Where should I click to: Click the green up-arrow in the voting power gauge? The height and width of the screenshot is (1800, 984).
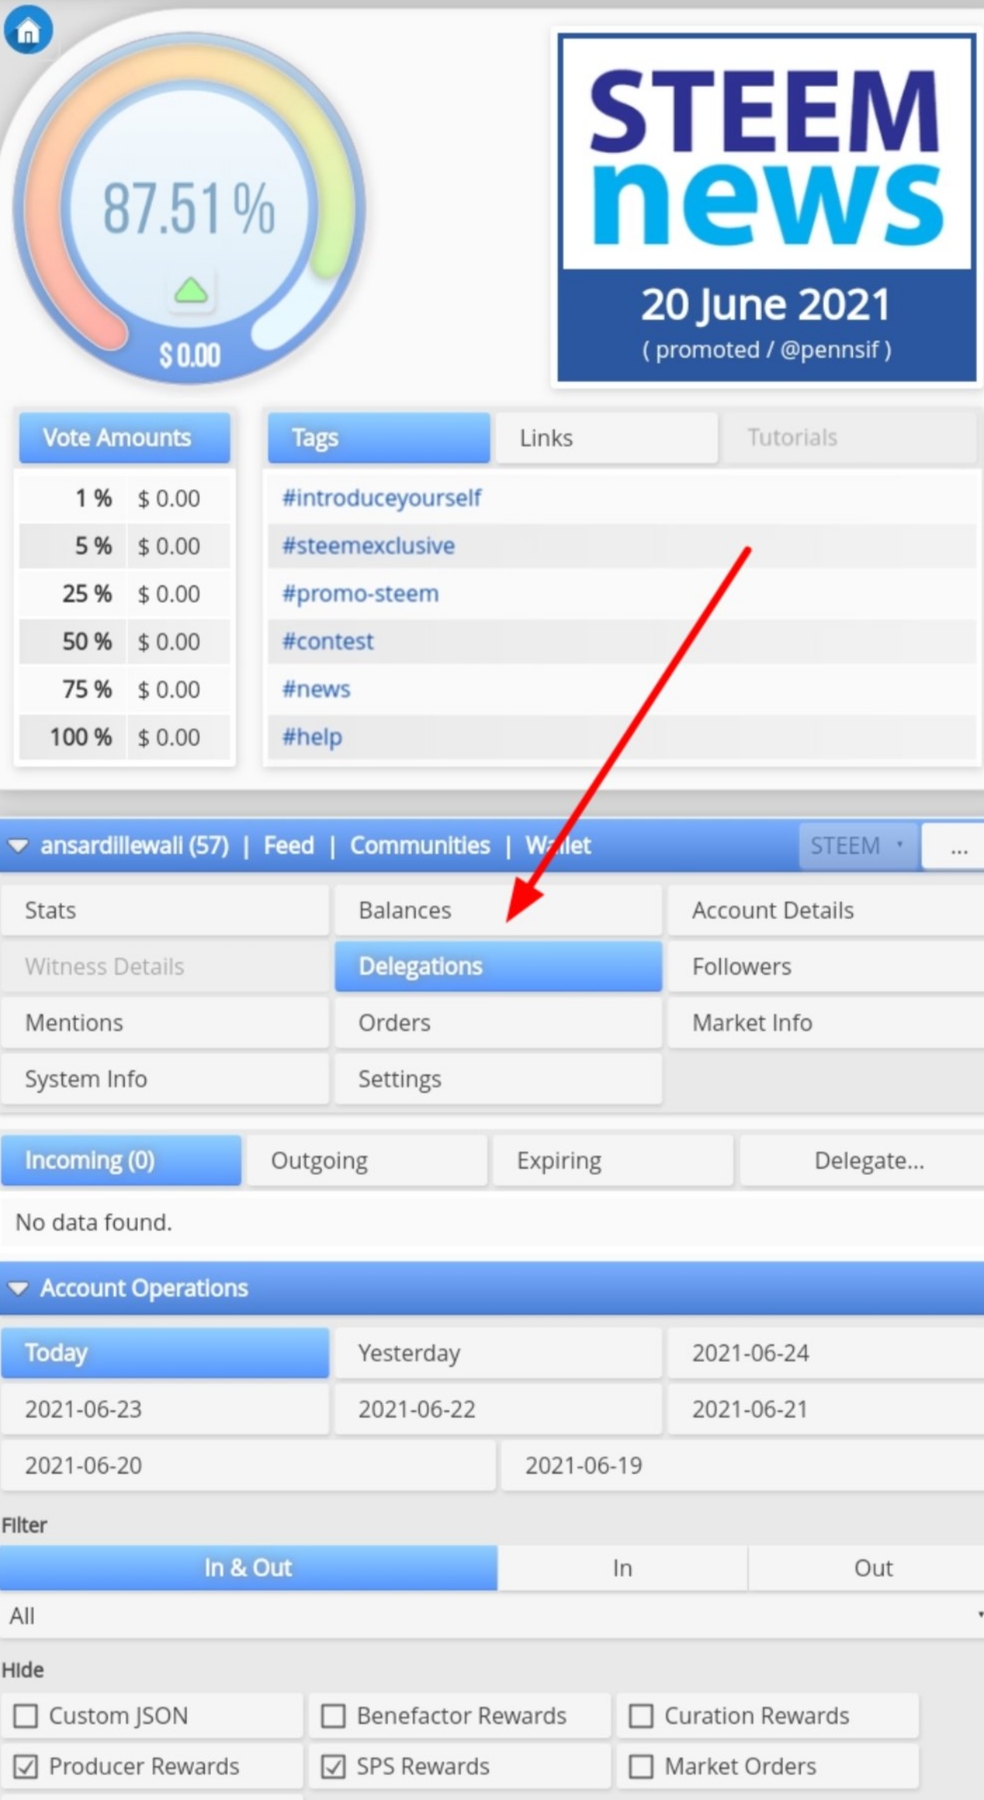(190, 291)
